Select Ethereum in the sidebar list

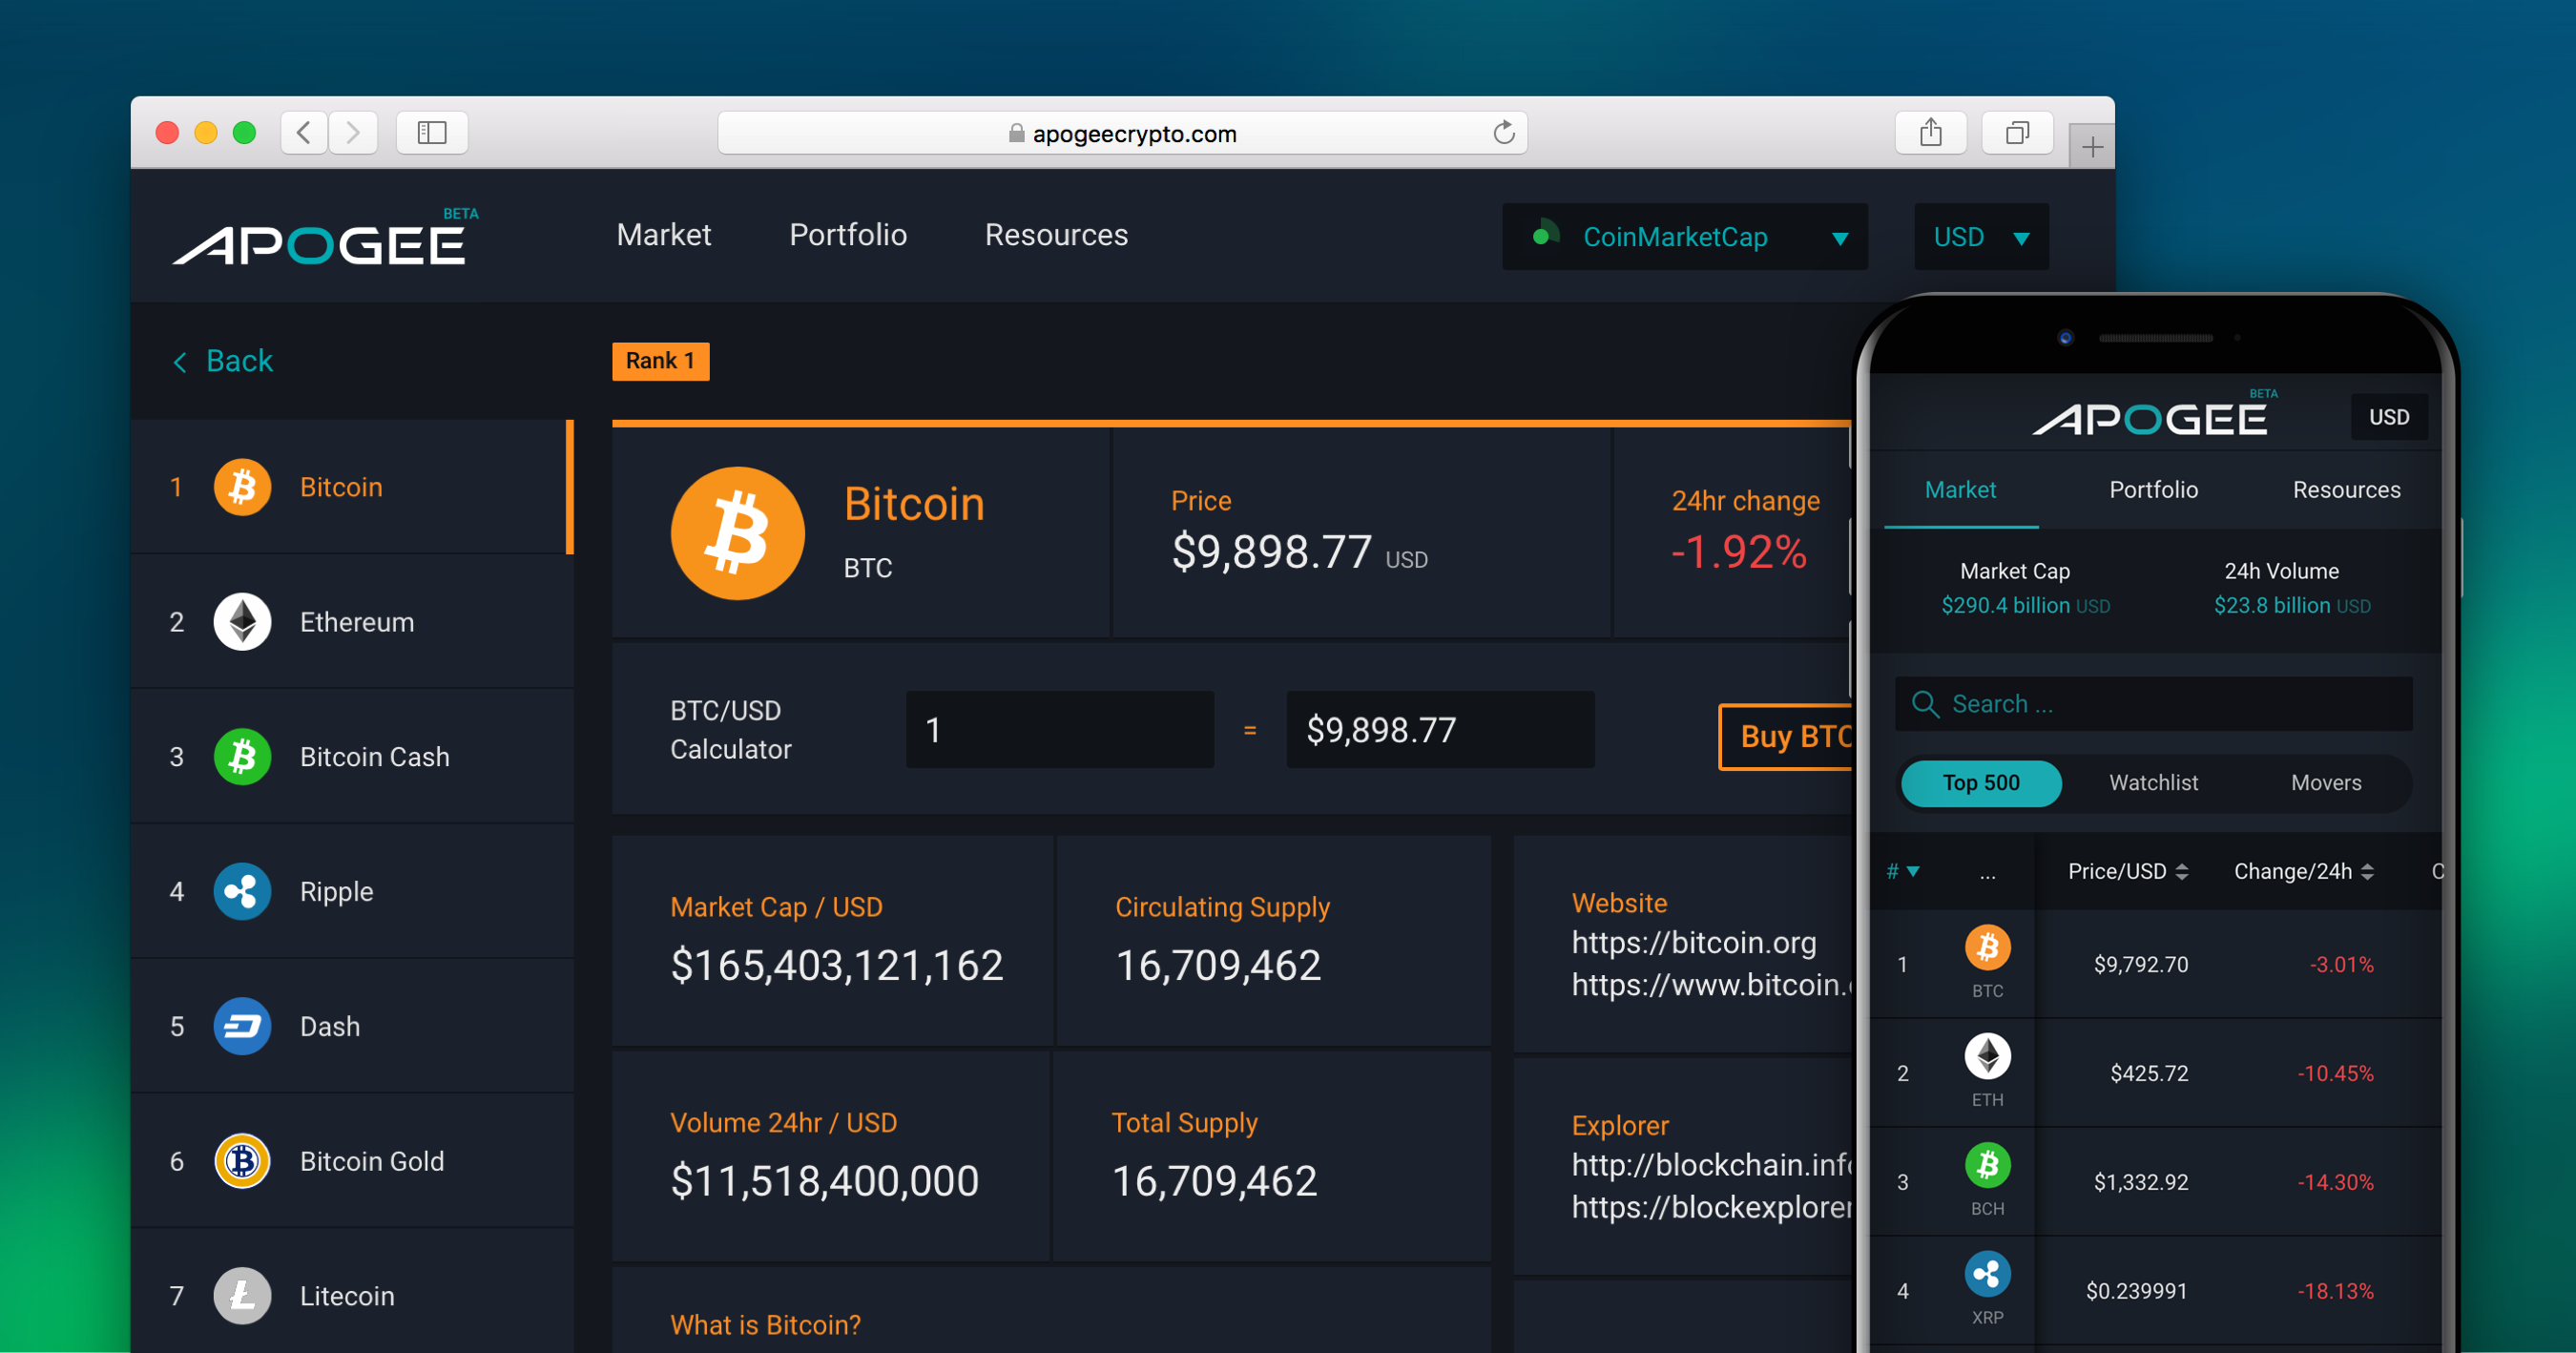[x=352, y=622]
